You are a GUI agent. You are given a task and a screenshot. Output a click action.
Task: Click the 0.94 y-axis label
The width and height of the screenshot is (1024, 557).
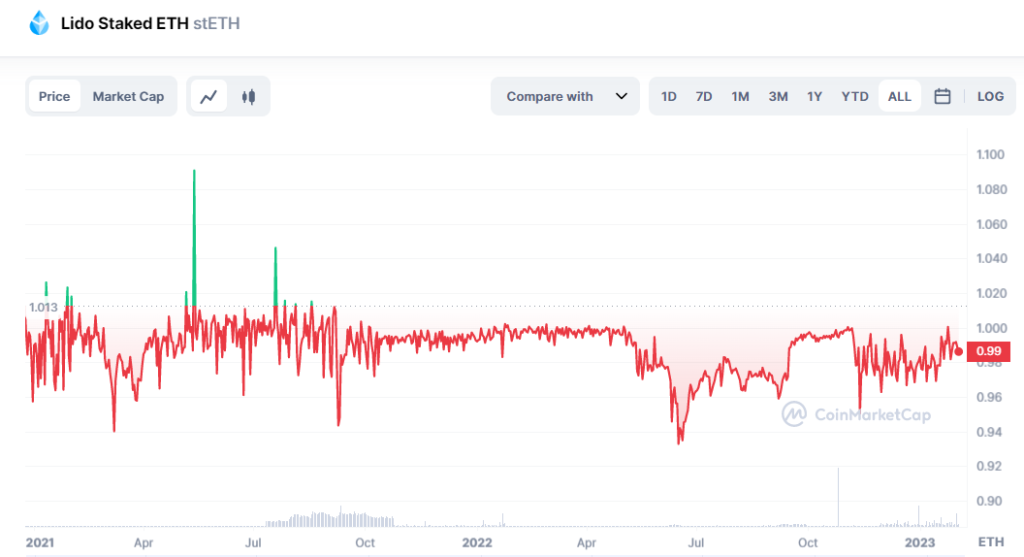pyautogui.click(x=989, y=432)
